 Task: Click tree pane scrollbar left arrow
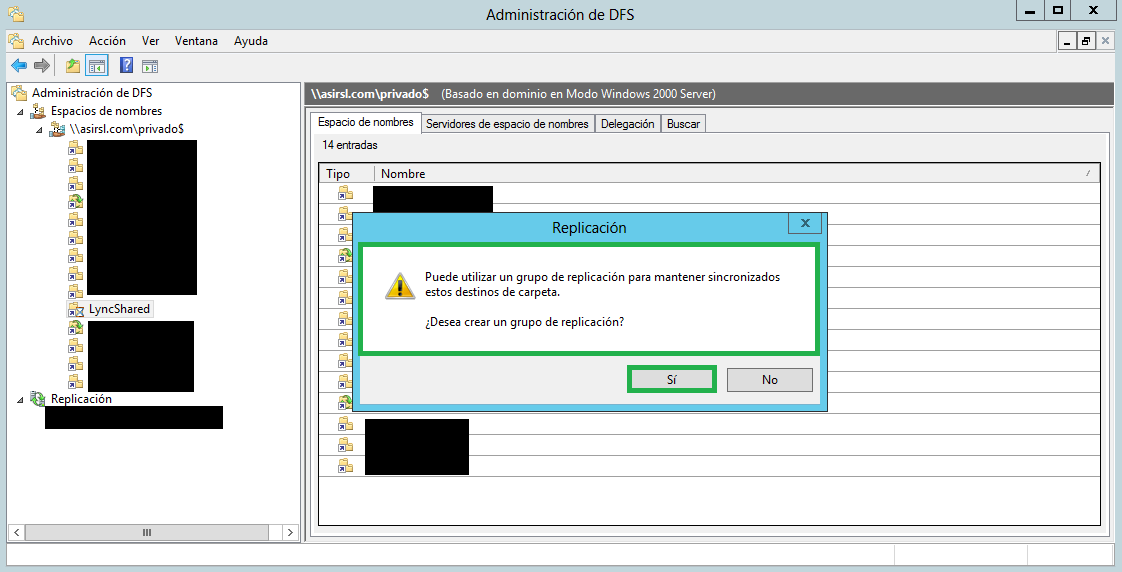tap(16, 533)
